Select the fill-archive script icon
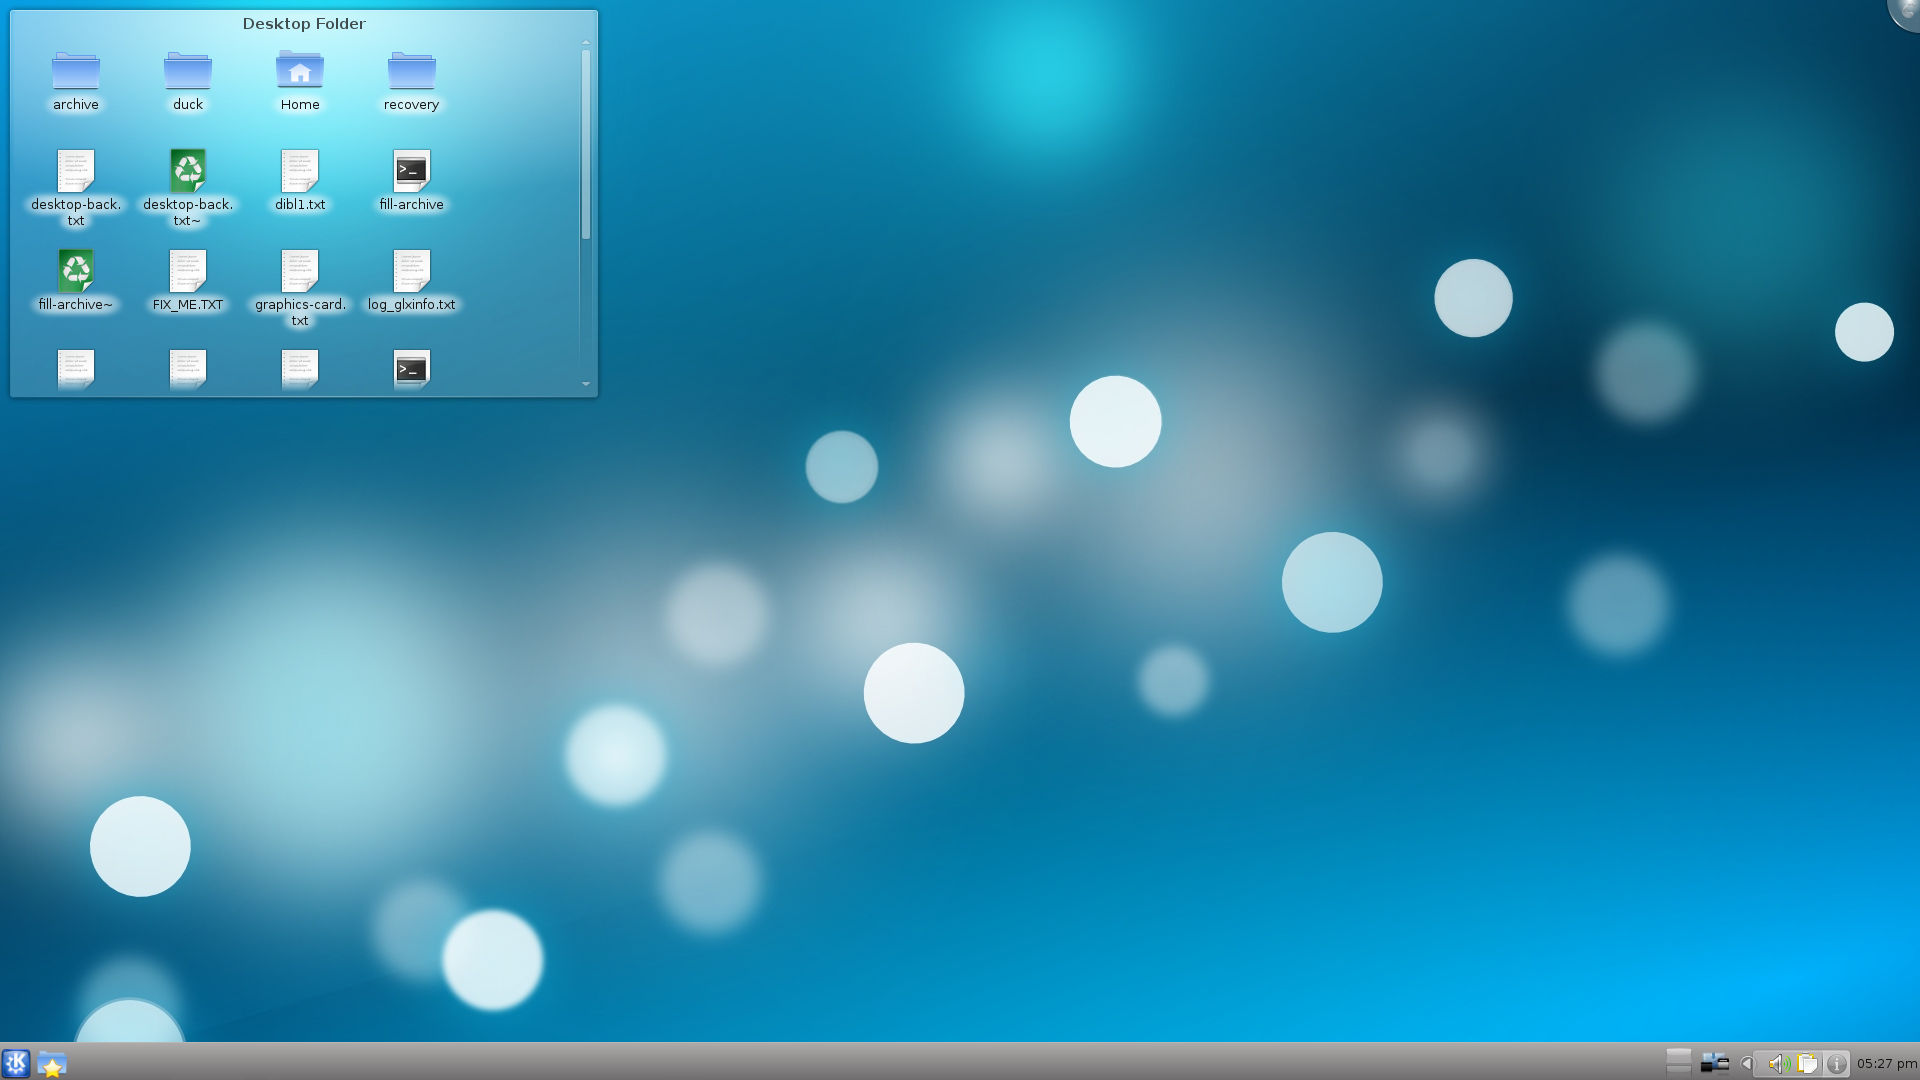 tap(411, 181)
